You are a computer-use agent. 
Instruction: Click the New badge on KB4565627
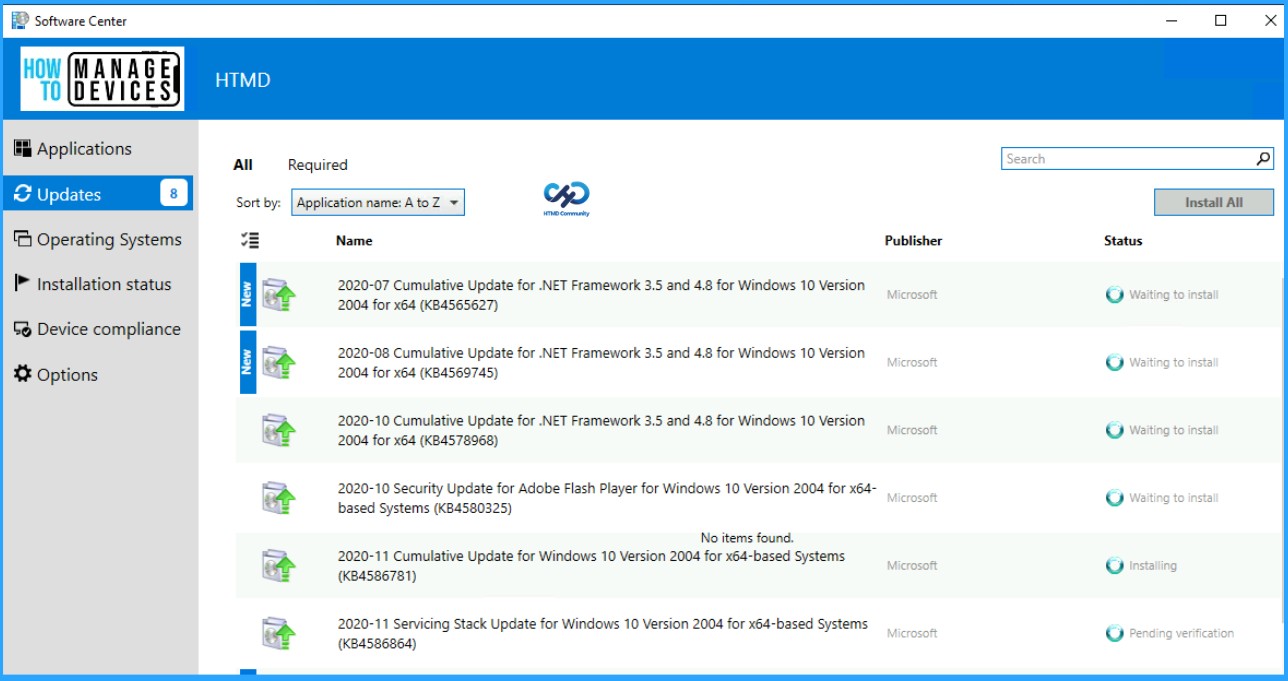[247, 295]
